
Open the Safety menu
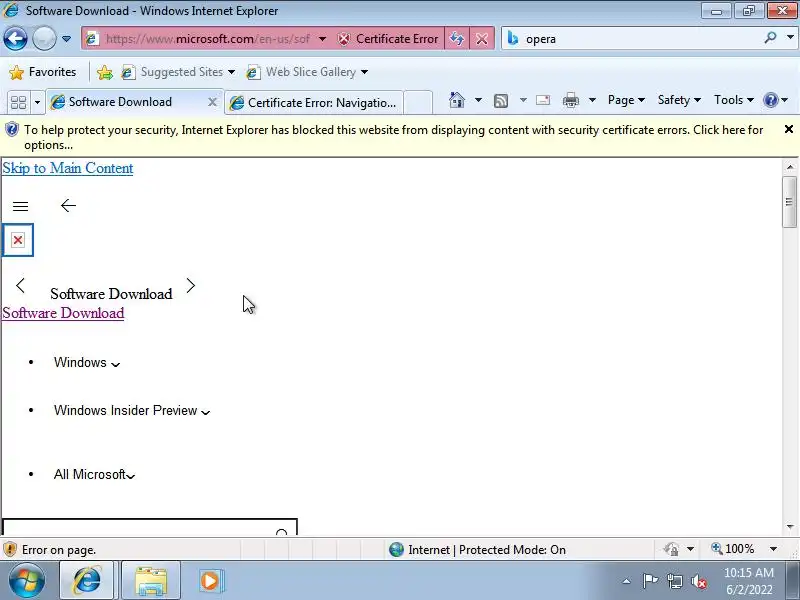[679, 100]
